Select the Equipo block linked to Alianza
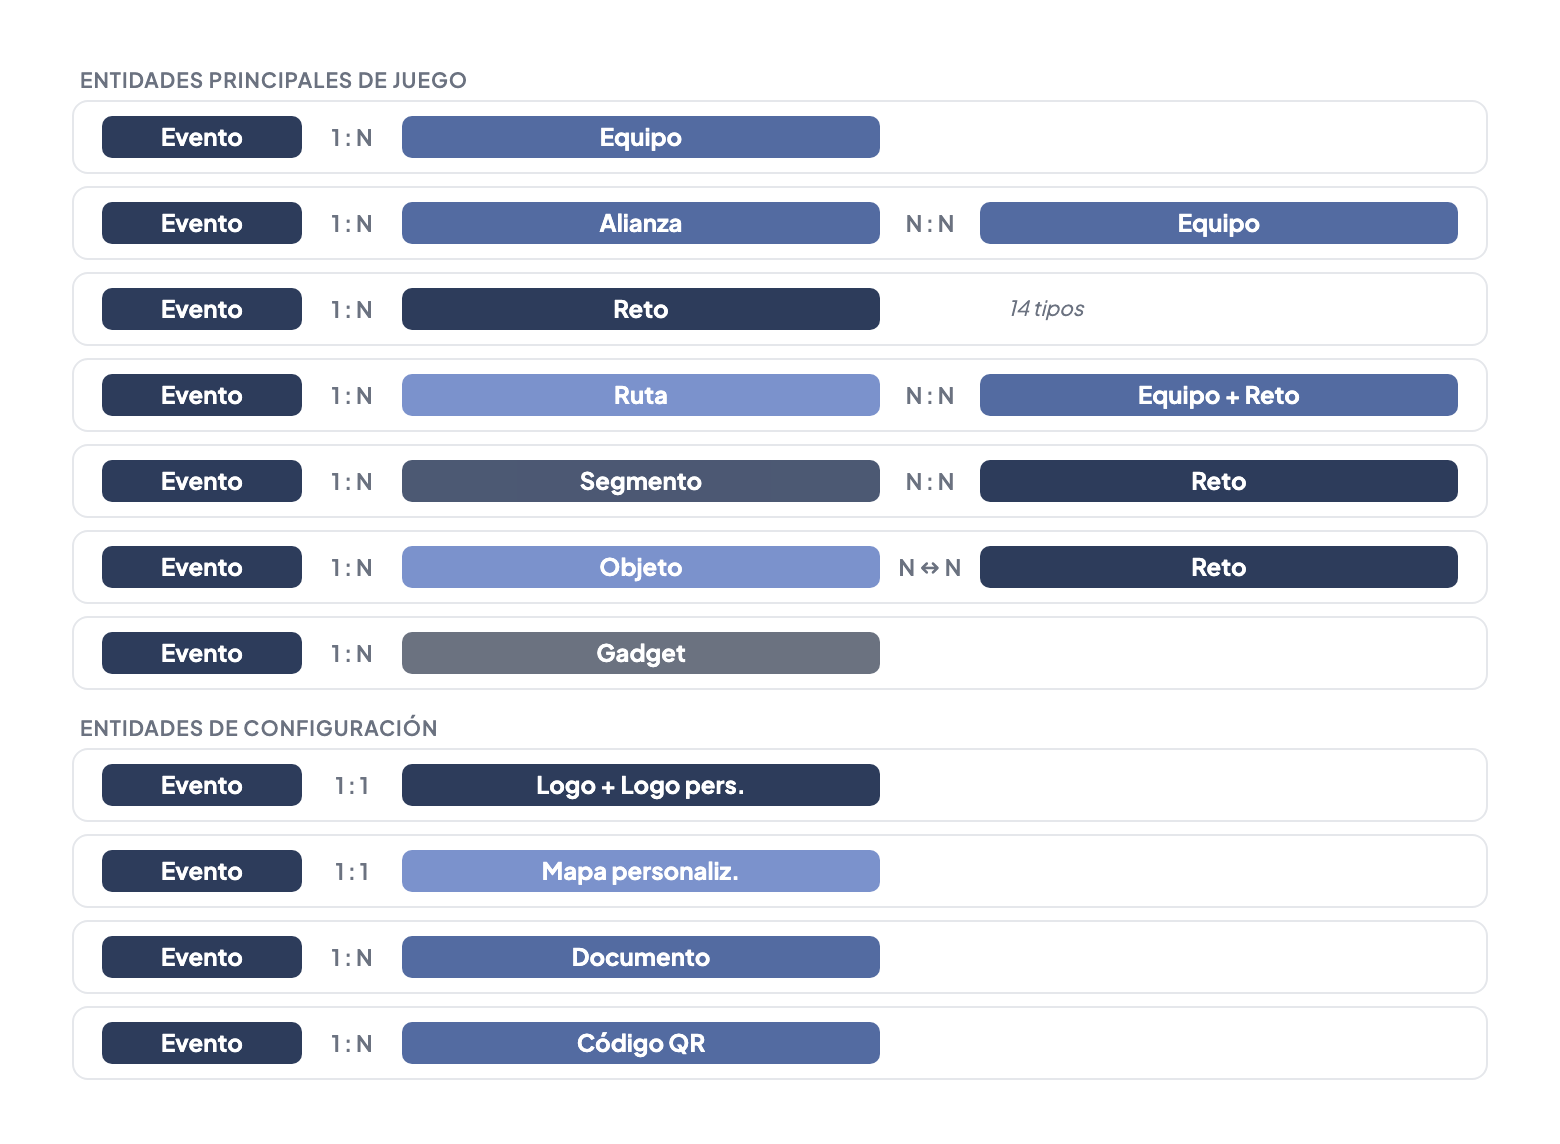Viewport: 1560px width, 1144px height. 1218,223
